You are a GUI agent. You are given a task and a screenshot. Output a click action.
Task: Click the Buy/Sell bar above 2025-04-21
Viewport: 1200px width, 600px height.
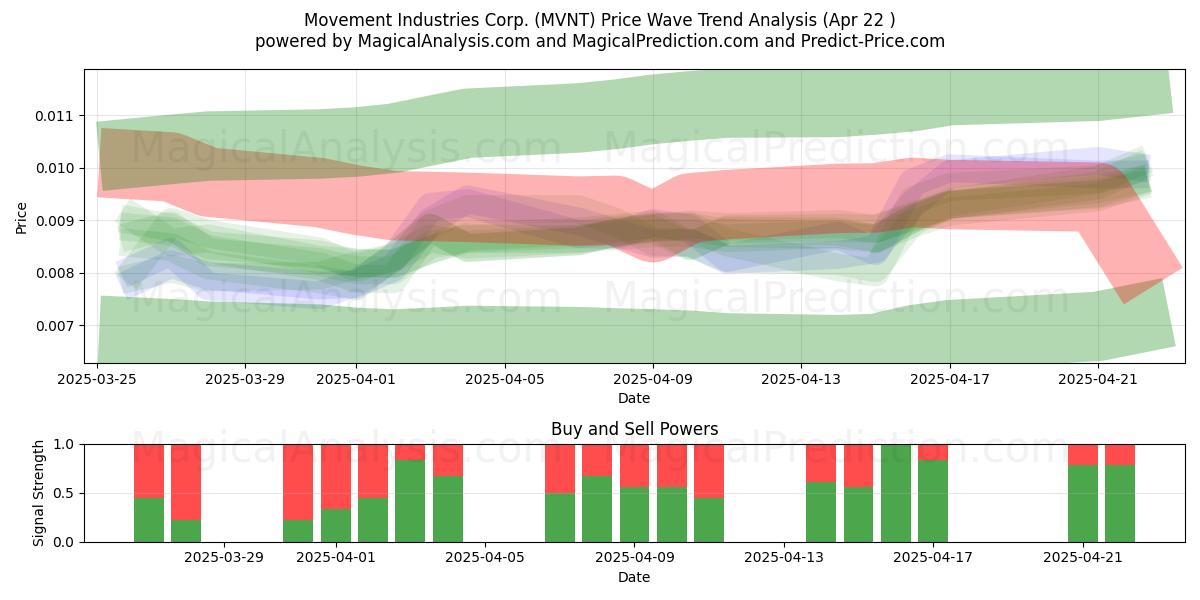click(1083, 493)
